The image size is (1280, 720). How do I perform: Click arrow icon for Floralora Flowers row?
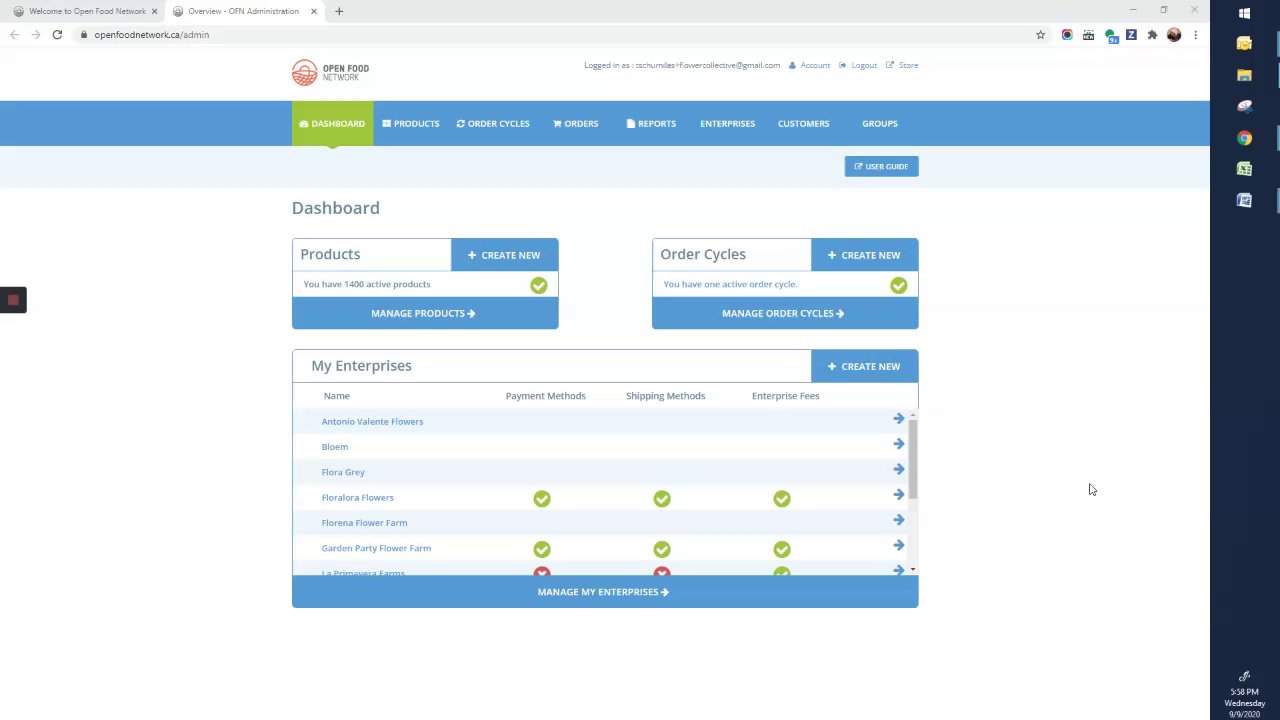pos(898,494)
